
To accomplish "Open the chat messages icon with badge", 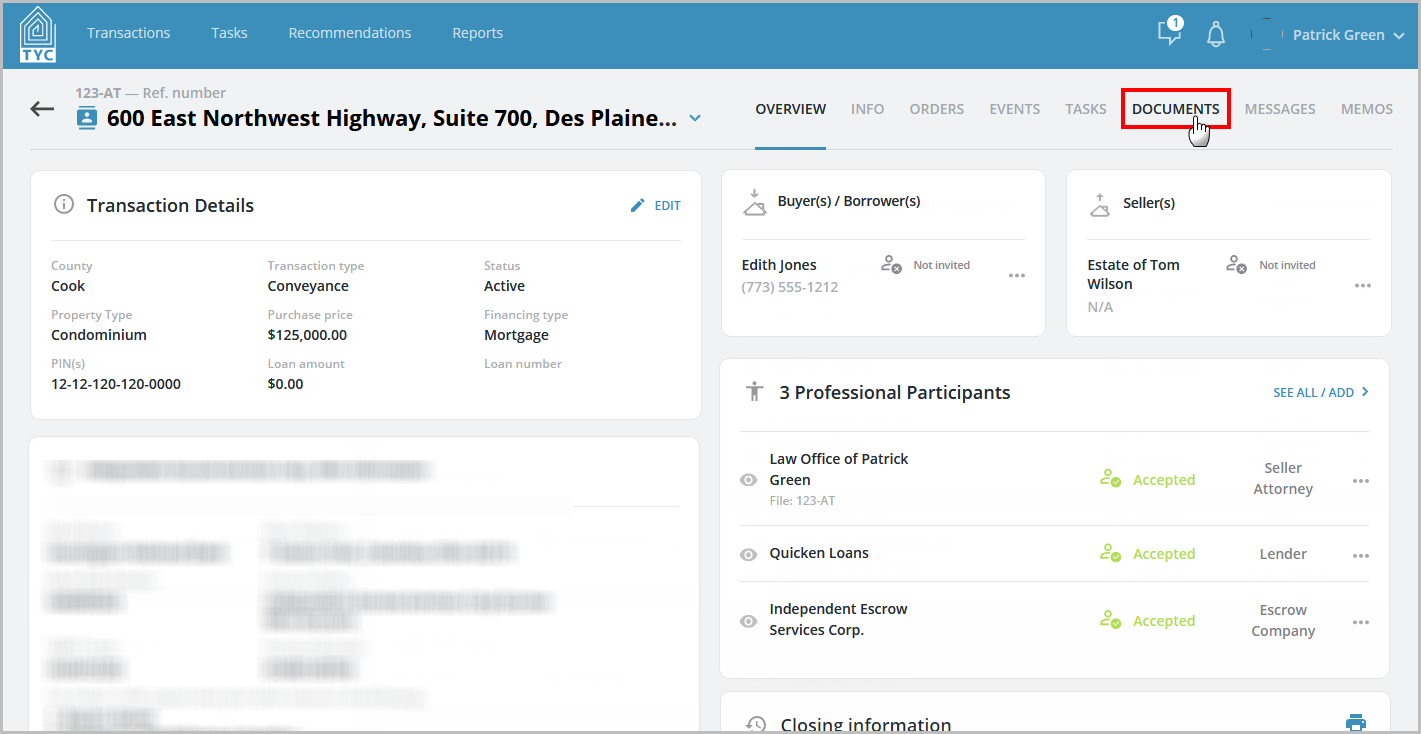I will (x=1169, y=31).
